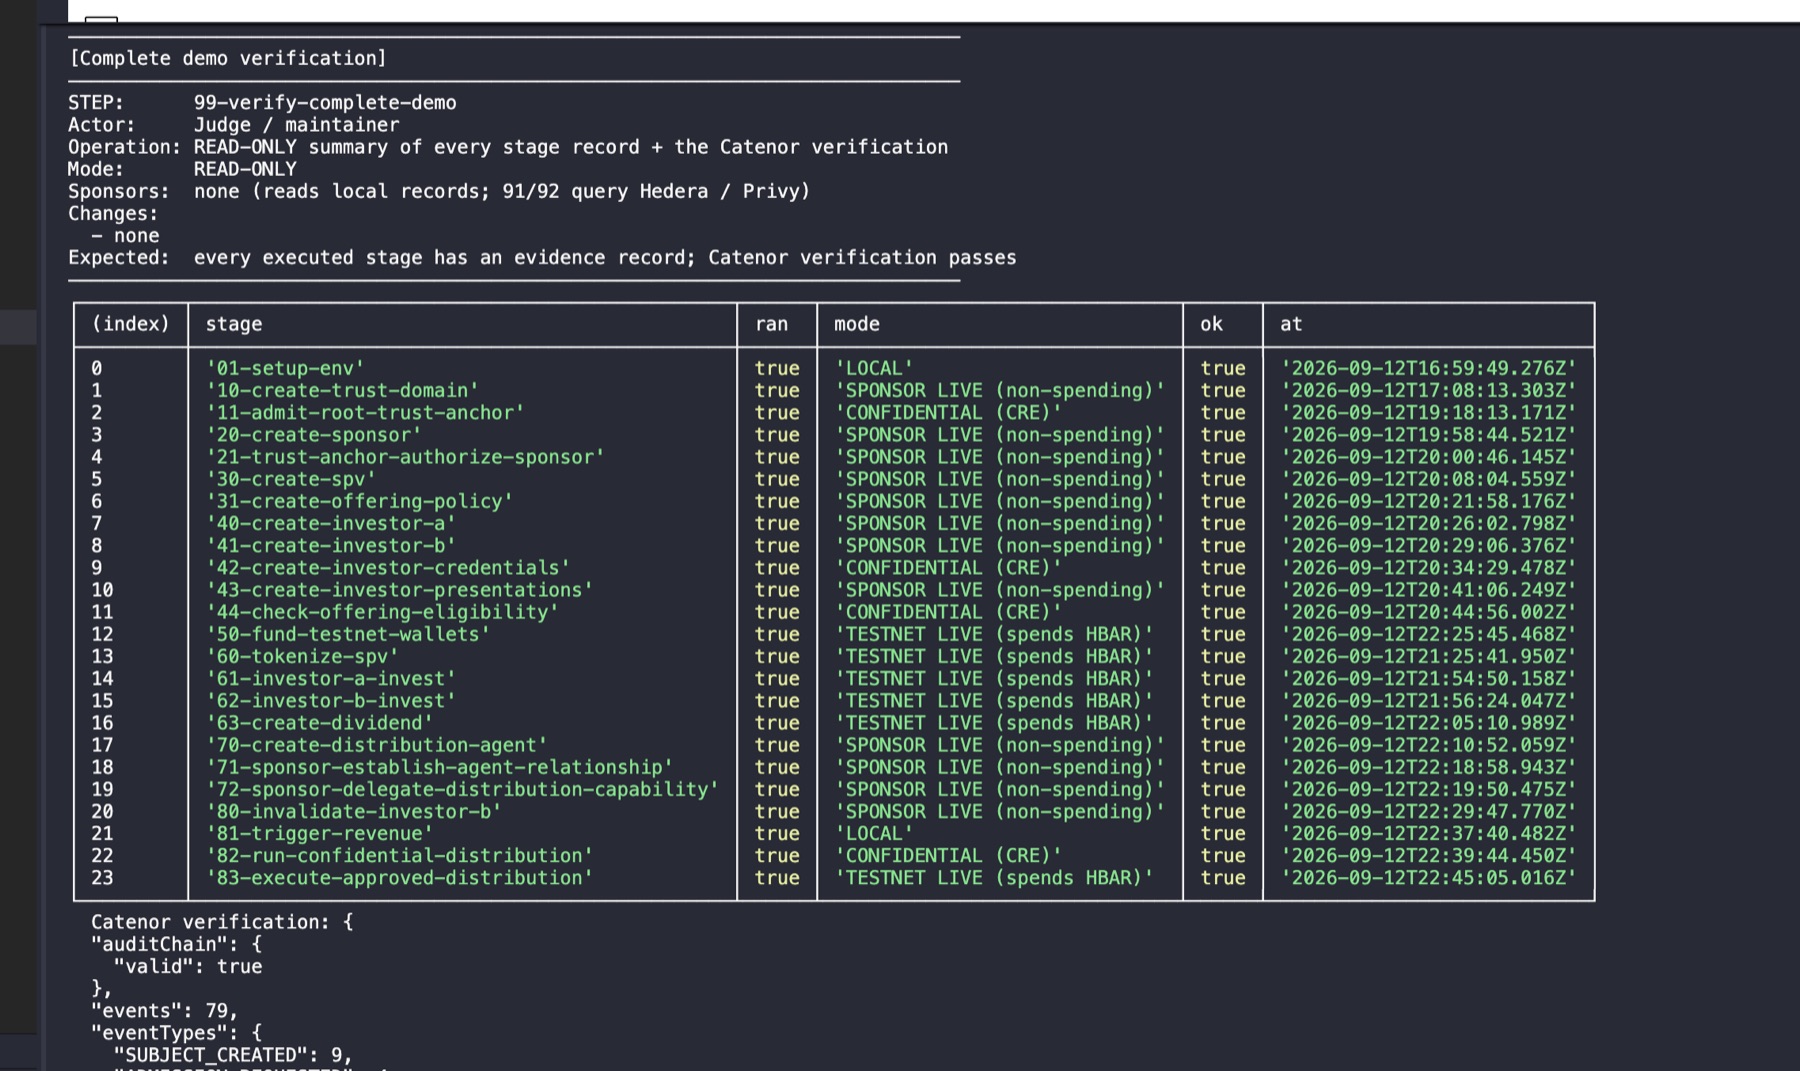Select stage cell '30-create-spv'
The image size is (1800, 1071).
291,479
